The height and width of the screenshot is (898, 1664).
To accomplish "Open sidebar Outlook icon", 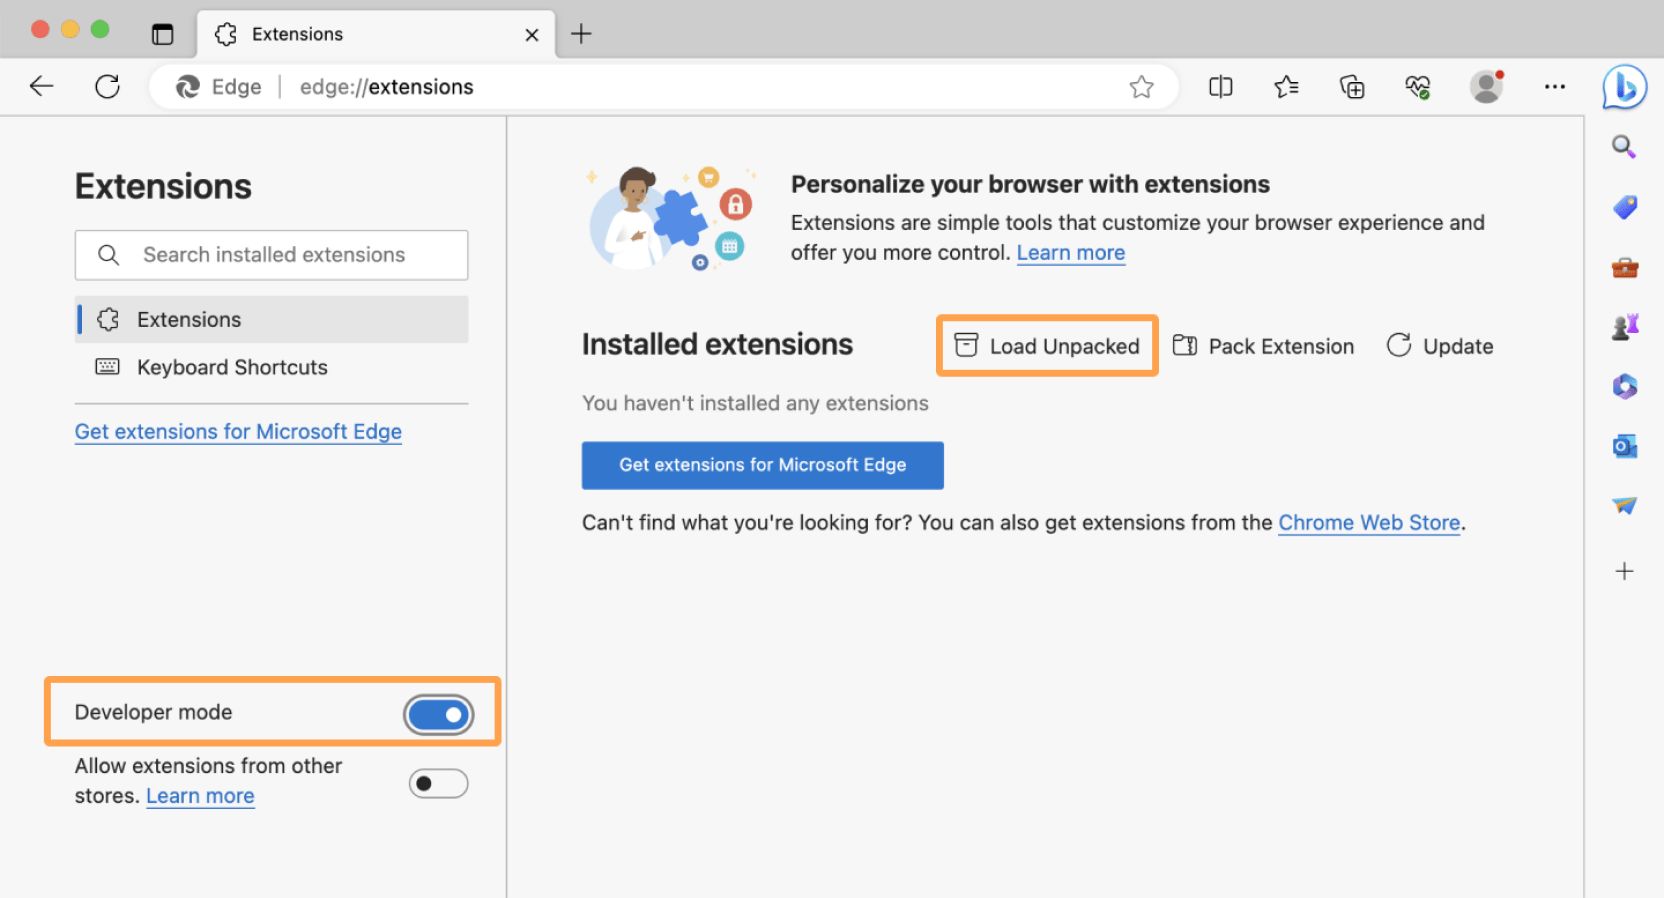I will (1624, 446).
